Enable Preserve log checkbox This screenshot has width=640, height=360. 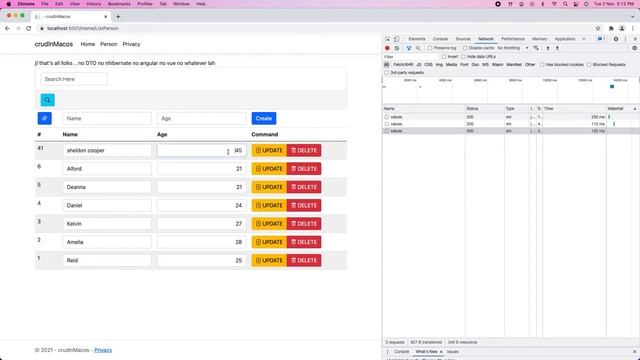click(x=430, y=48)
